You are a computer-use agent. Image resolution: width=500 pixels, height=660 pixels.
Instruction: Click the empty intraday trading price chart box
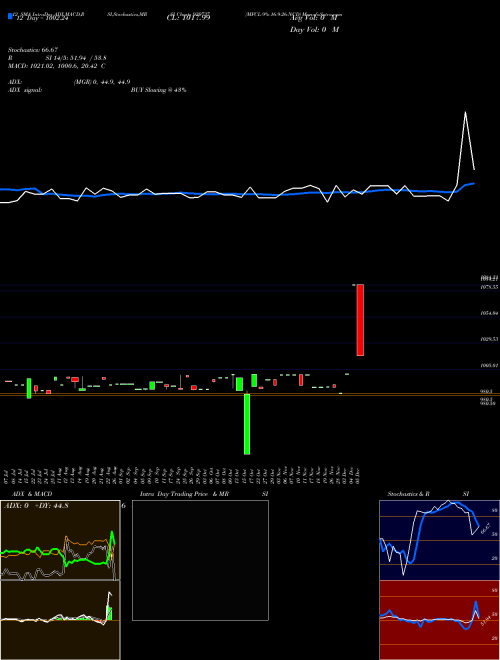[x=200, y=560]
